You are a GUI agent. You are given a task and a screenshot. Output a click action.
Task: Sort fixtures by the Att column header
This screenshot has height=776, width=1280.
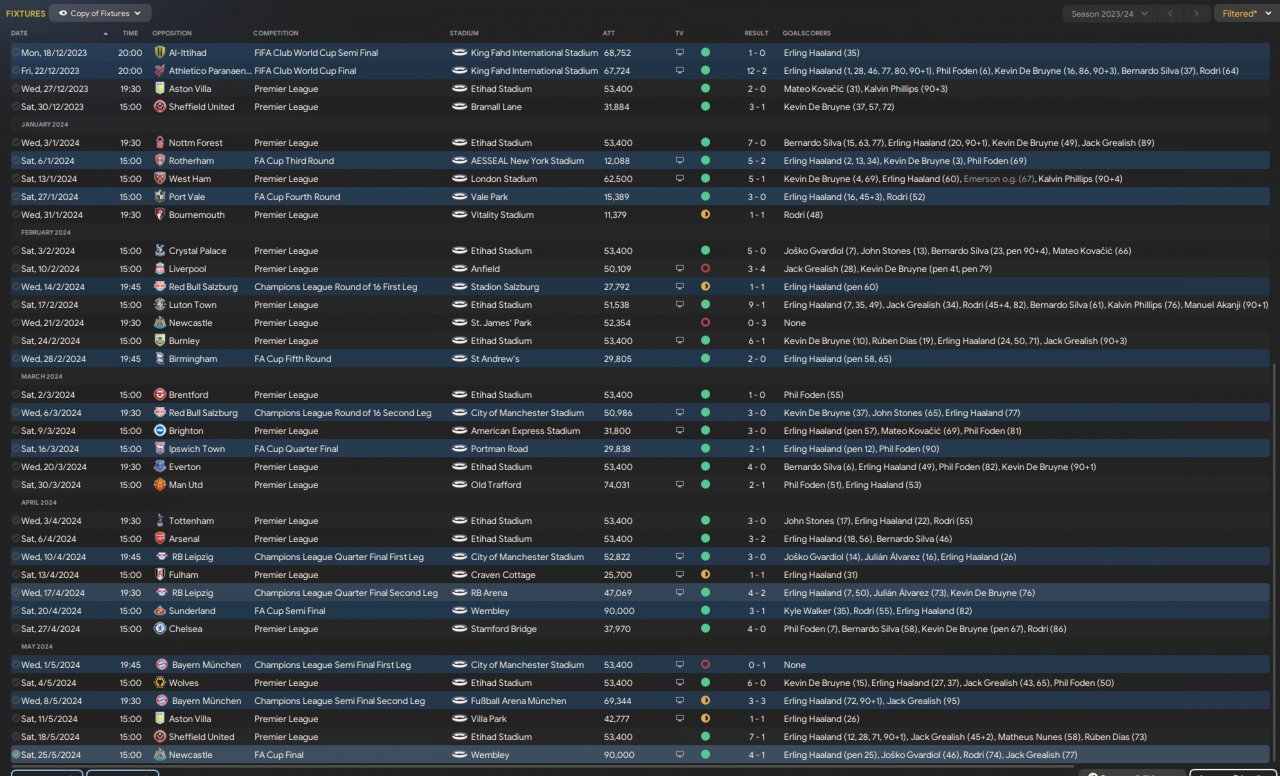point(609,33)
